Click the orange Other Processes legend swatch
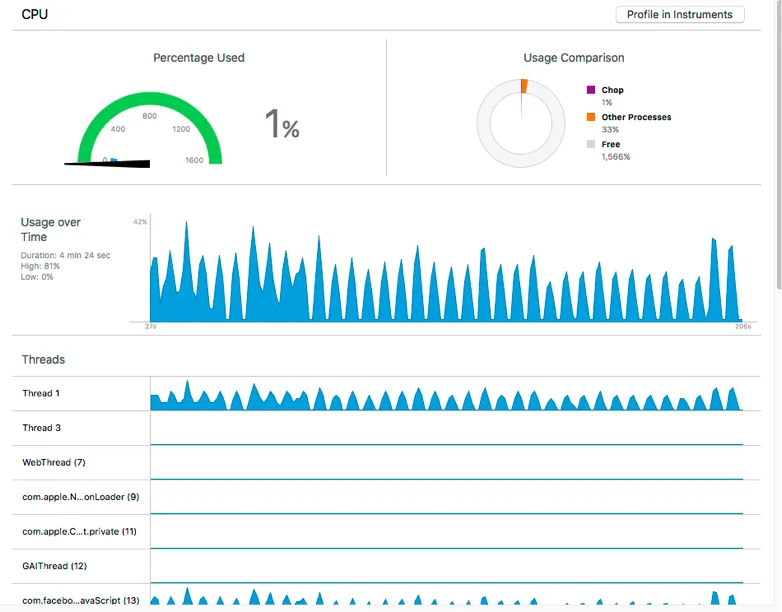 [591, 117]
